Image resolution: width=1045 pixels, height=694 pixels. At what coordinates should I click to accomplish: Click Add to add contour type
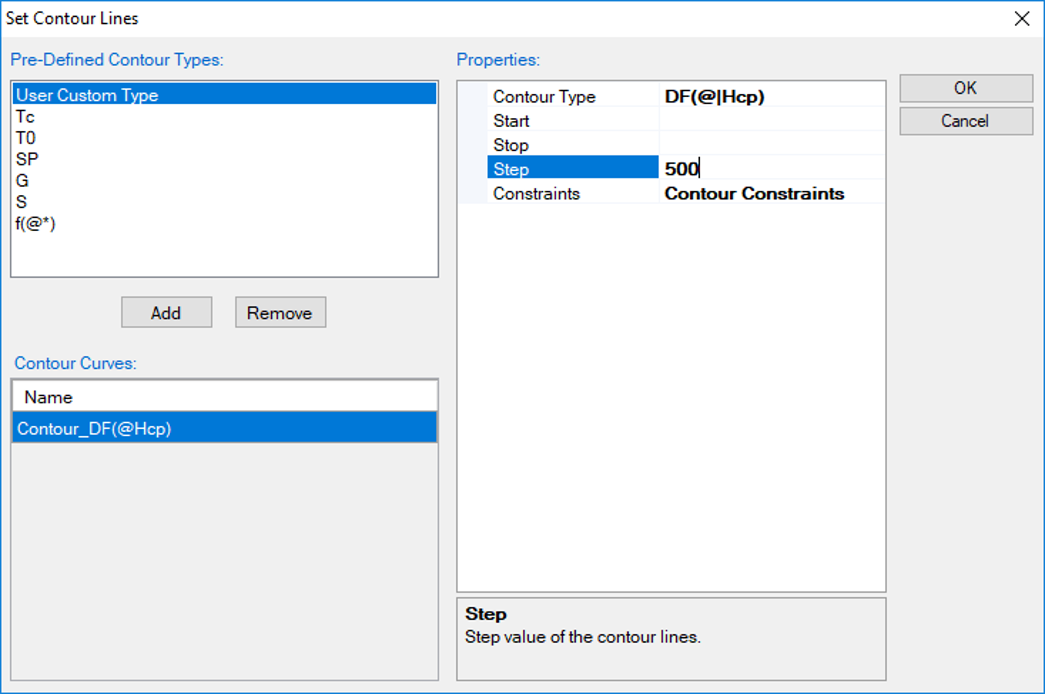click(x=166, y=313)
